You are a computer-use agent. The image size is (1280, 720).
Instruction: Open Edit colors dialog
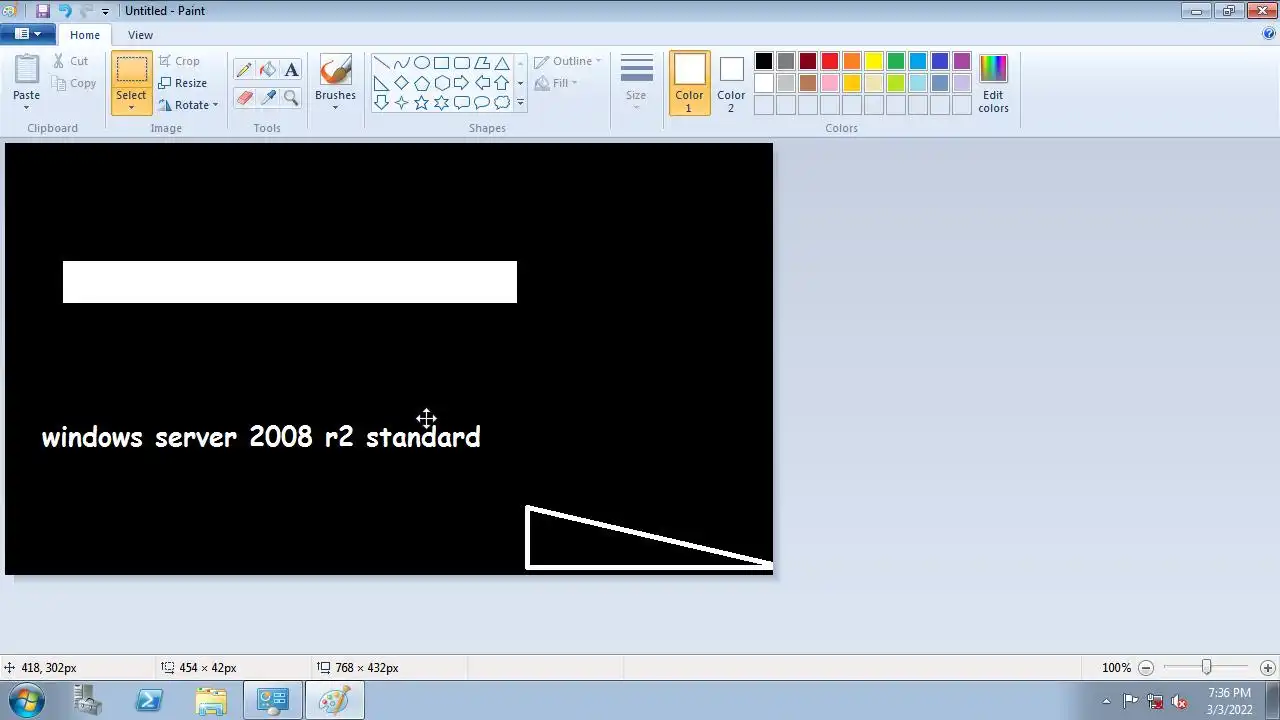[x=993, y=83]
